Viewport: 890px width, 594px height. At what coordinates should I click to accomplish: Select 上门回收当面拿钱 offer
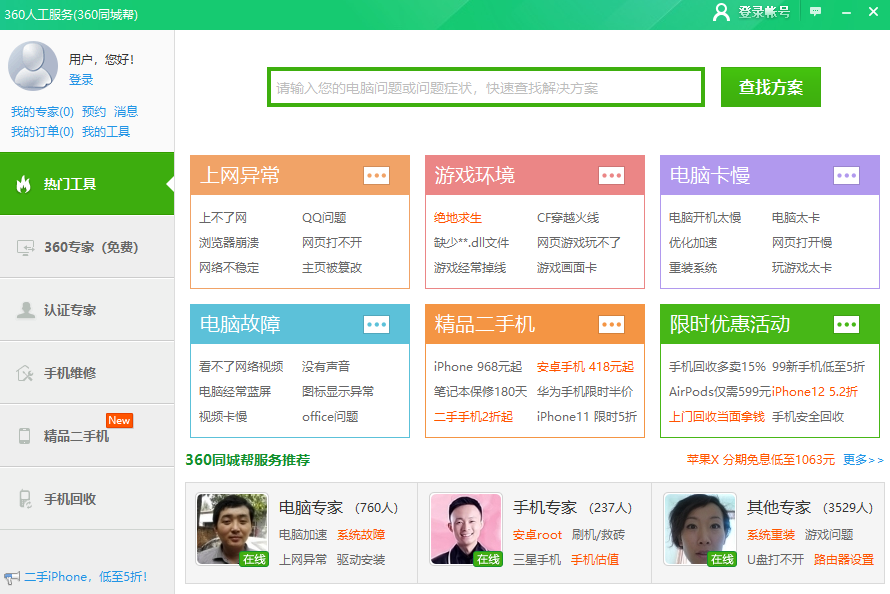coord(717,416)
